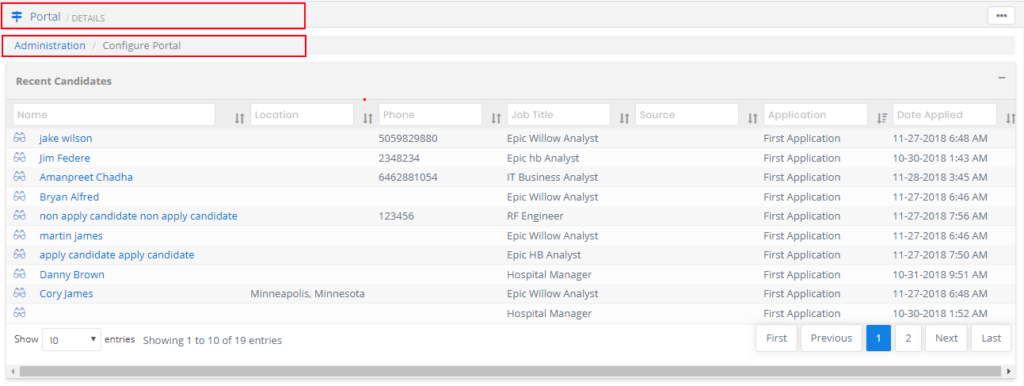This screenshot has width=1024, height=386.
Task: Click Showing 1 to 10 of 19 entries
Action: [x=212, y=340]
